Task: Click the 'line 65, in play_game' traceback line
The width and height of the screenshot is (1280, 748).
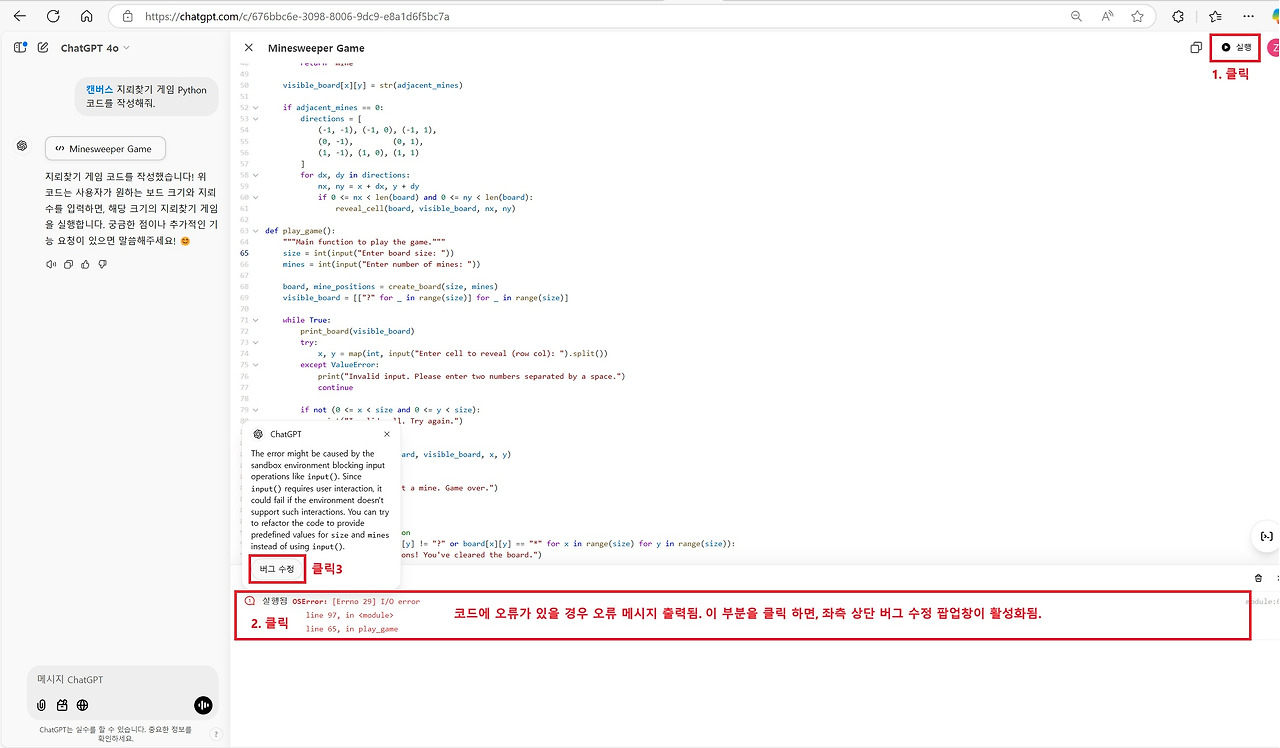Action: [352, 629]
